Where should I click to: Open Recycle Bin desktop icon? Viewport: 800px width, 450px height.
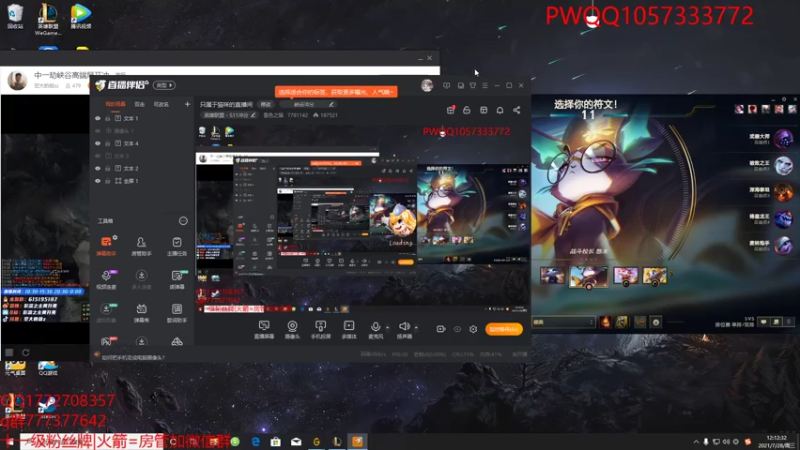click(15, 16)
